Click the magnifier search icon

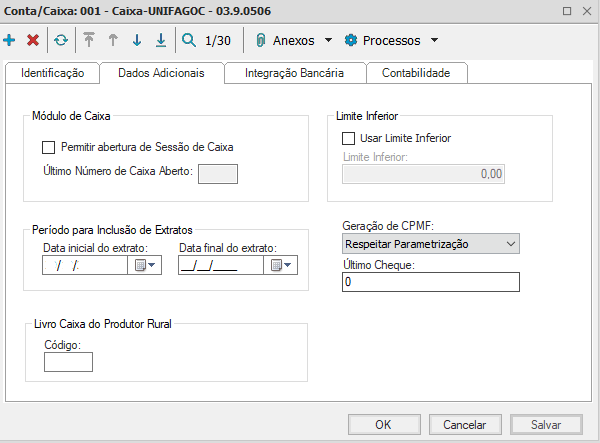click(x=189, y=41)
